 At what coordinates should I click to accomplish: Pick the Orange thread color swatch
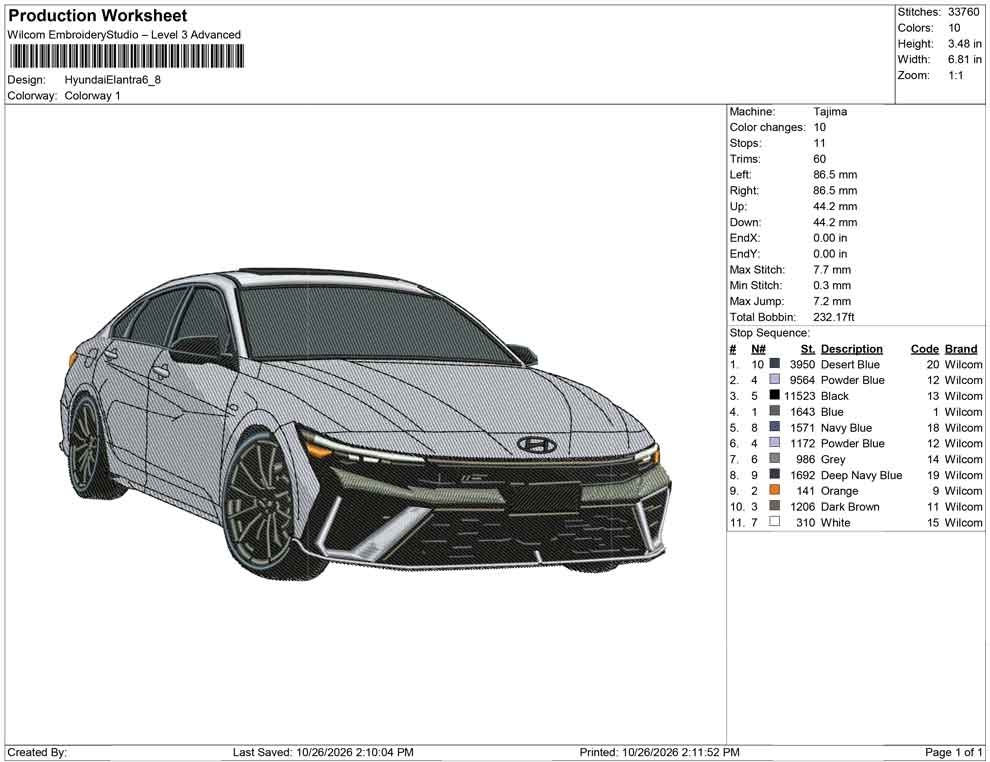(774, 490)
